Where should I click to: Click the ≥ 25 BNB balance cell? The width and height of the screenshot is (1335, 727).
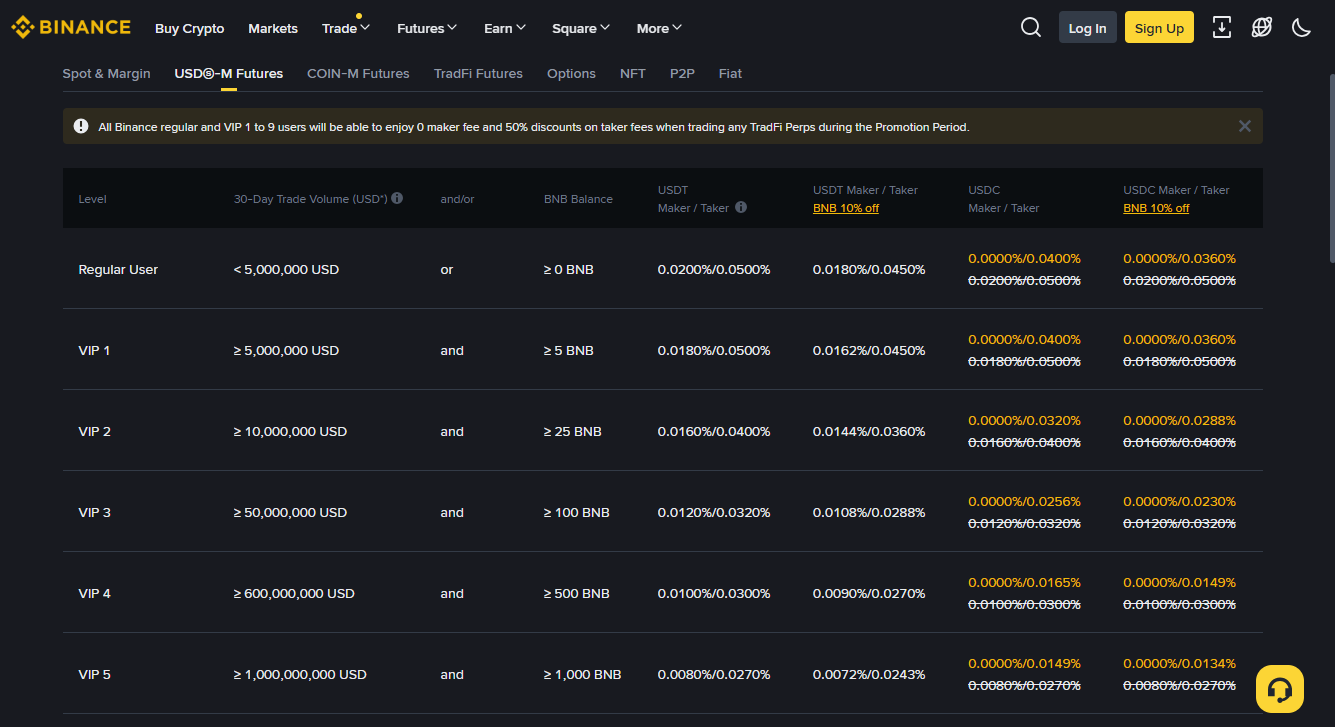(x=573, y=431)
